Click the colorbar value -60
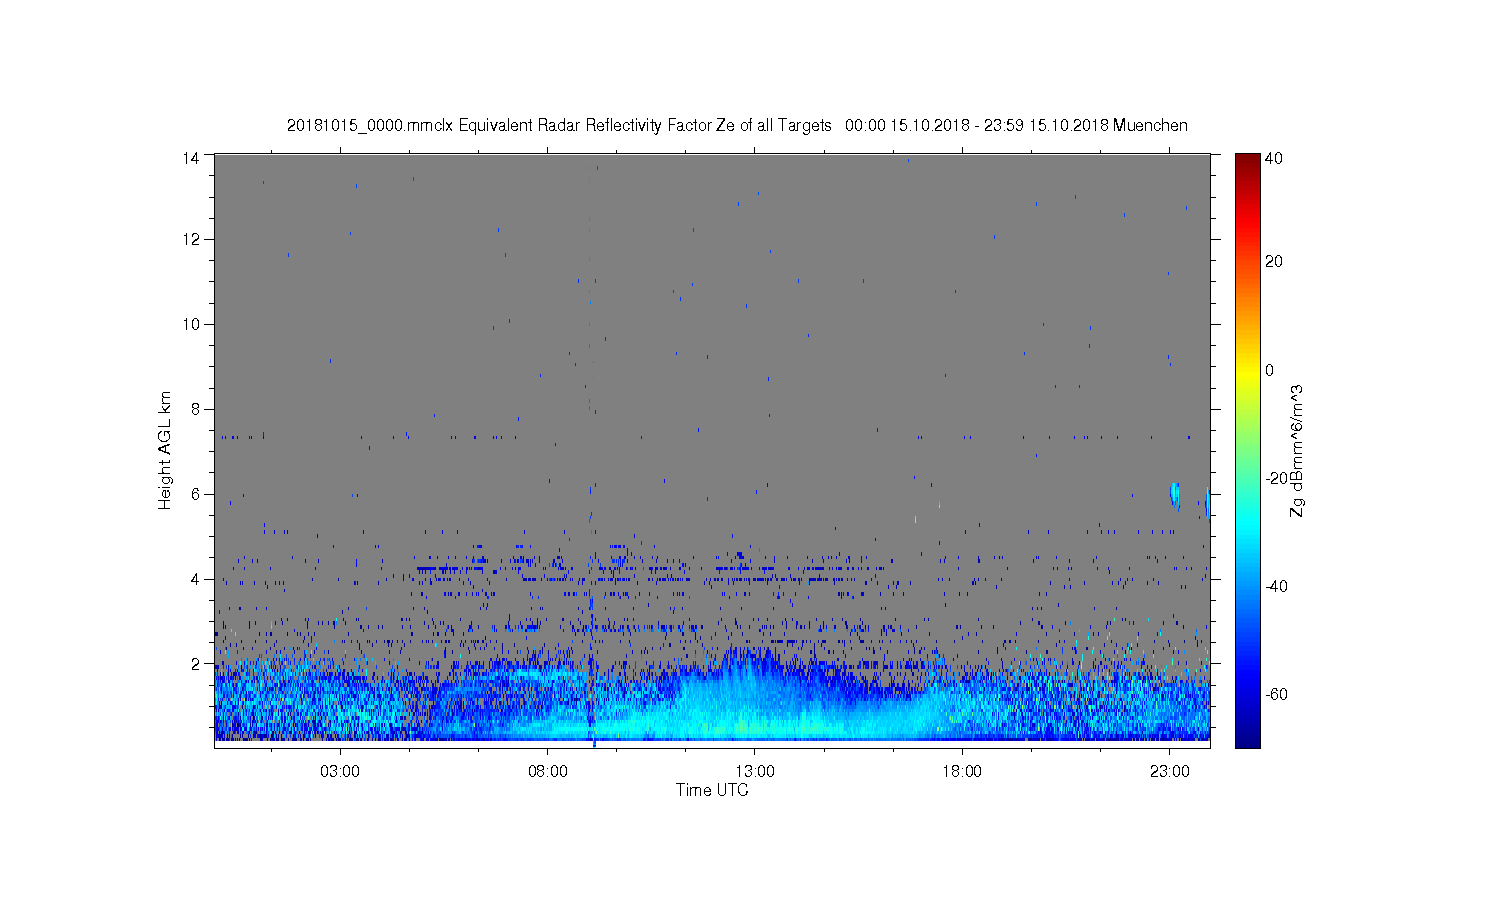1500x900 pixels. (x=1275, y=694)
